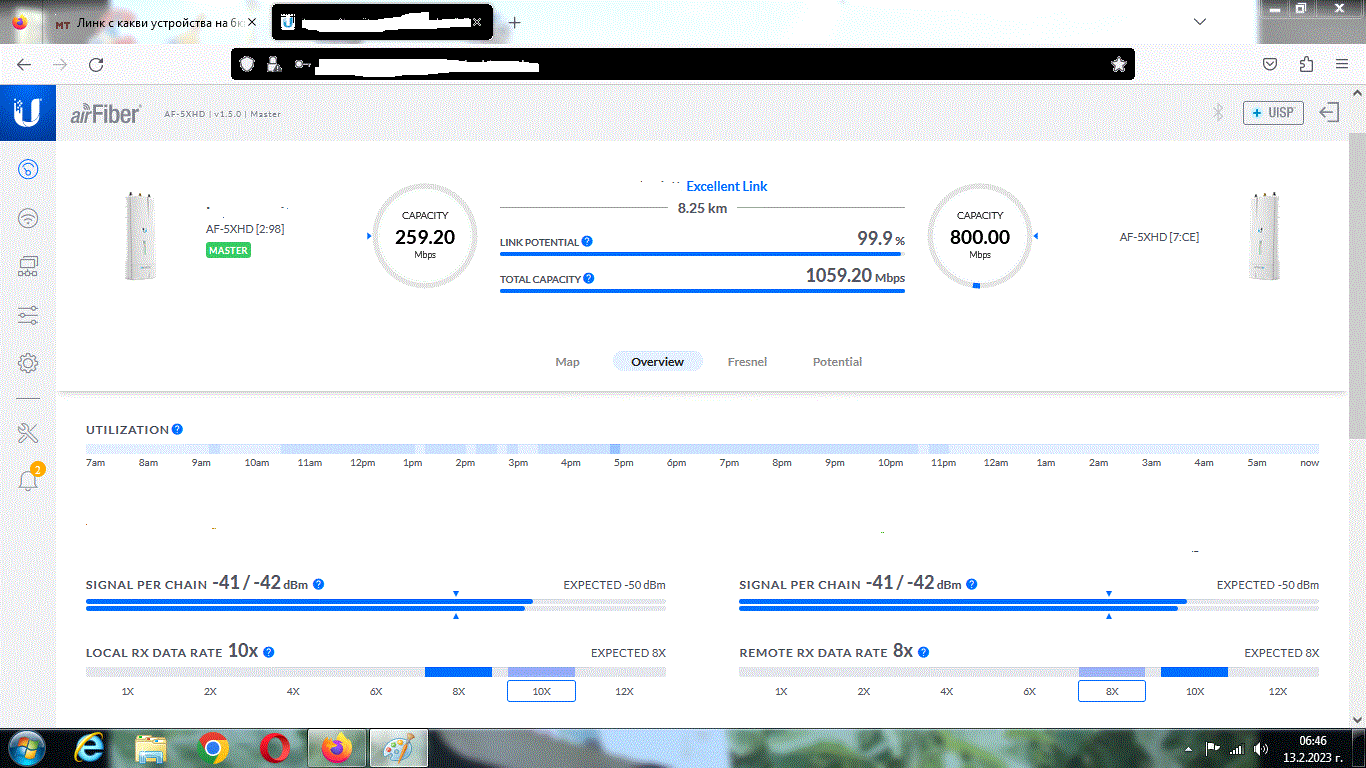Screen dimensions: 1366x768
Task: Click the help icon next to Utilization
Action: (177, 429)
